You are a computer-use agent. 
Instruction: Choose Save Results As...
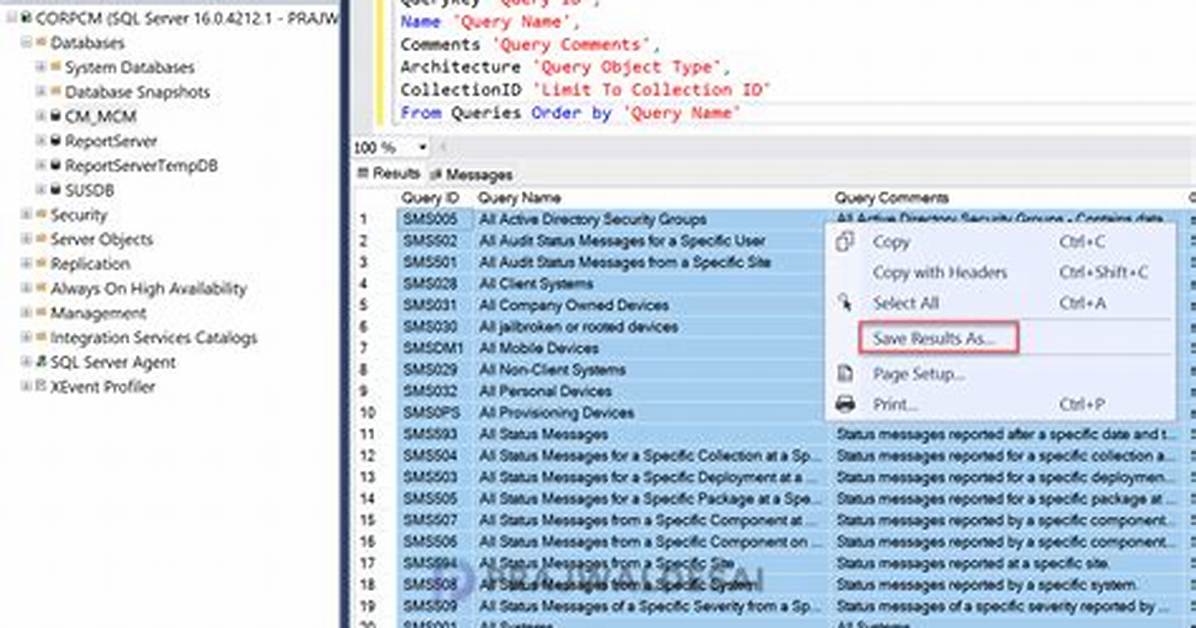click(x=938, y=338)
